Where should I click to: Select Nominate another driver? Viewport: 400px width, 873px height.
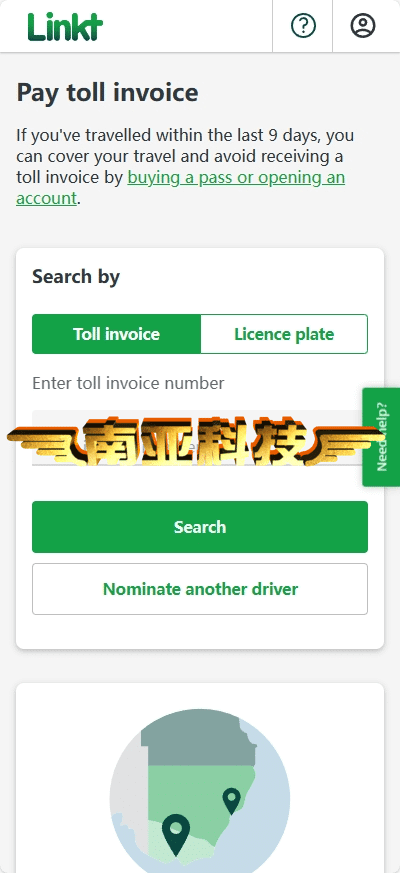click(200, 589)
